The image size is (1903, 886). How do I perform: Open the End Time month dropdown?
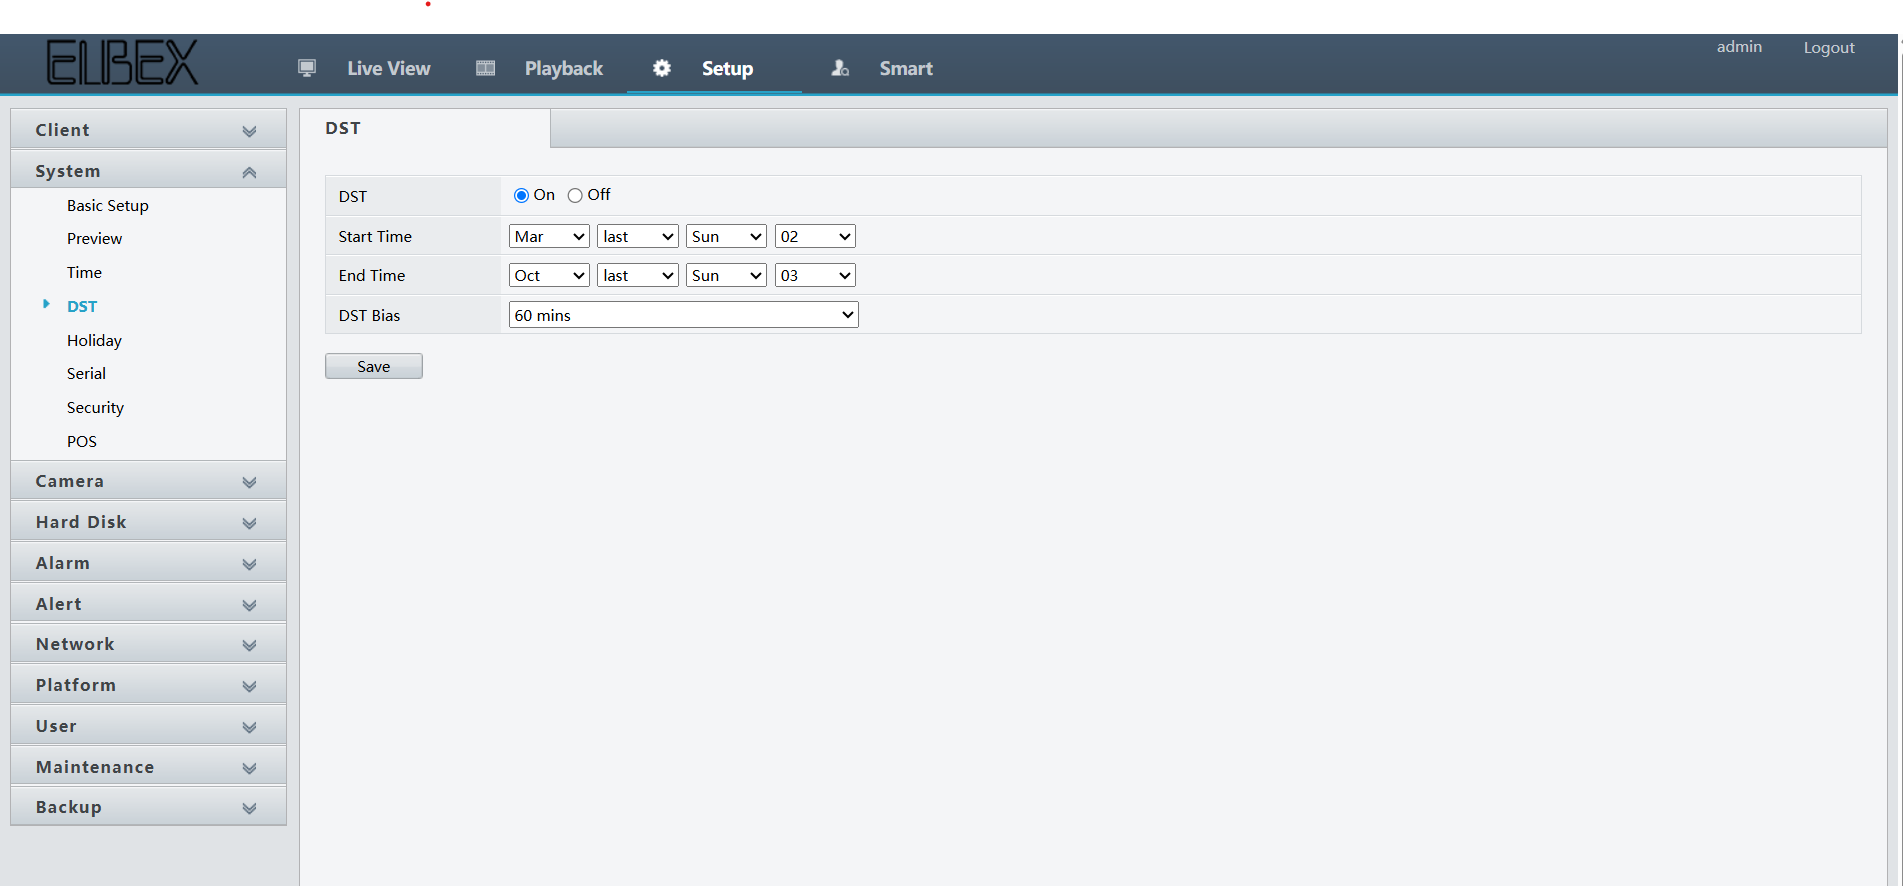(x=549, y=275)
